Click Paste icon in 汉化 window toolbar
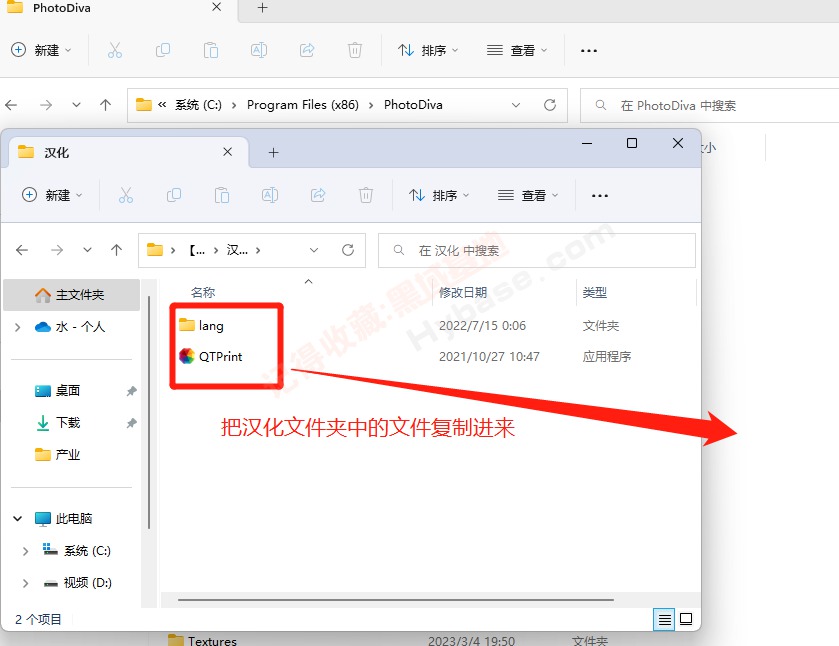Image resolution: width=839 pixels, height=646 pixels. point(222,195)
